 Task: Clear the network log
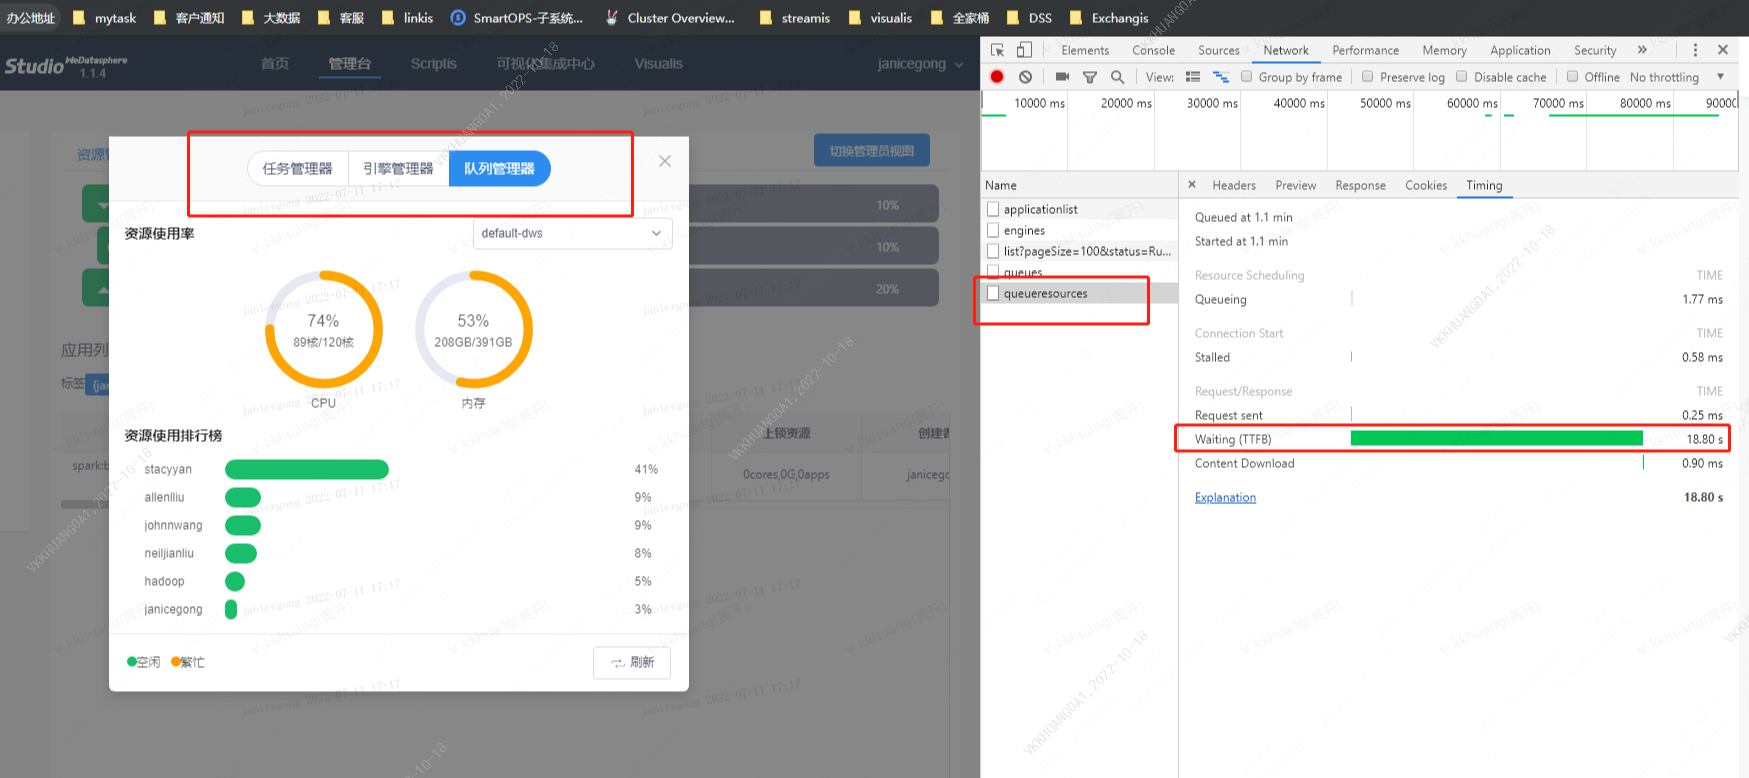pos(1025,76)
